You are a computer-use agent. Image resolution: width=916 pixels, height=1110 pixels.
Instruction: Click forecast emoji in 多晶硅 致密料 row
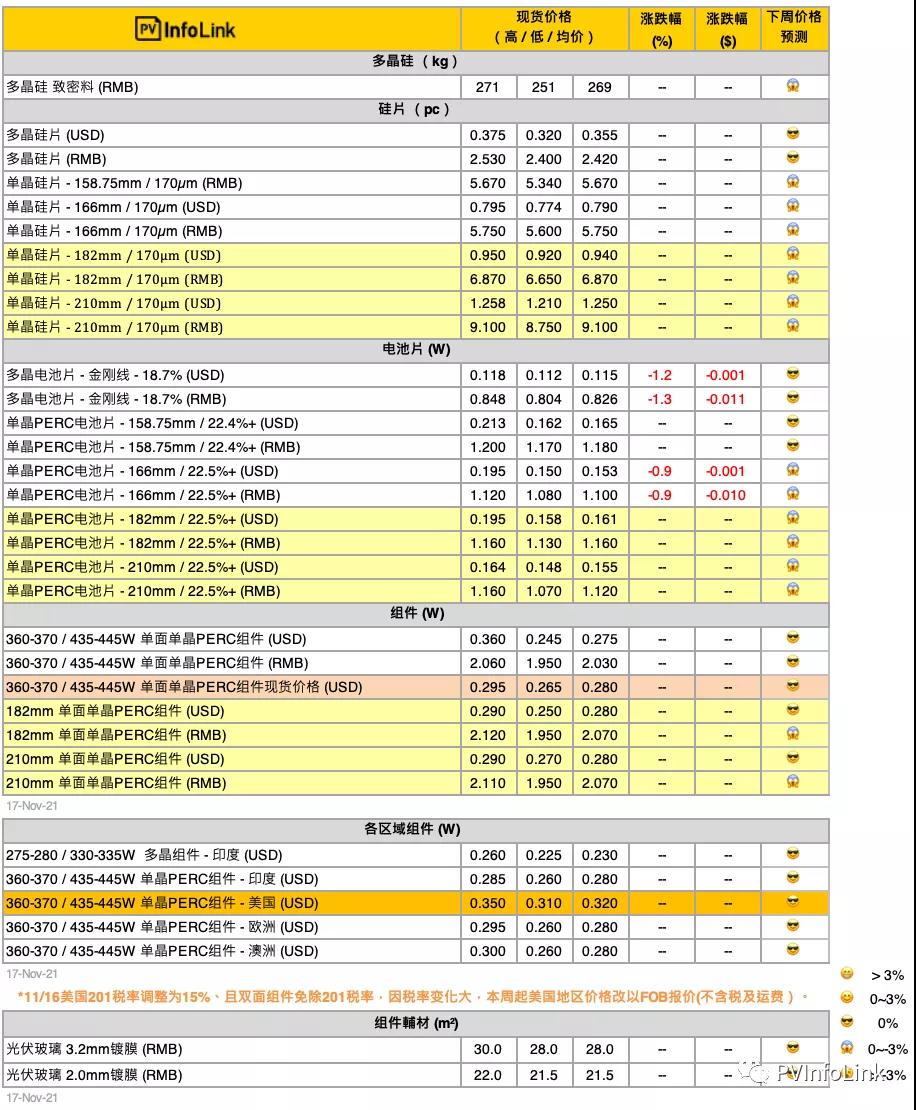(793, 87)
